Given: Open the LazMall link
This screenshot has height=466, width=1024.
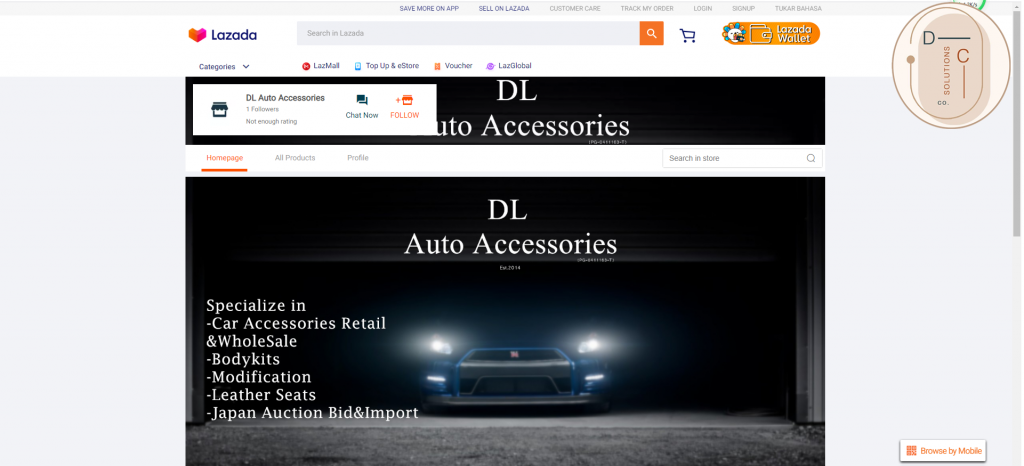Looking at the screenshot, I should coord(321,66).
